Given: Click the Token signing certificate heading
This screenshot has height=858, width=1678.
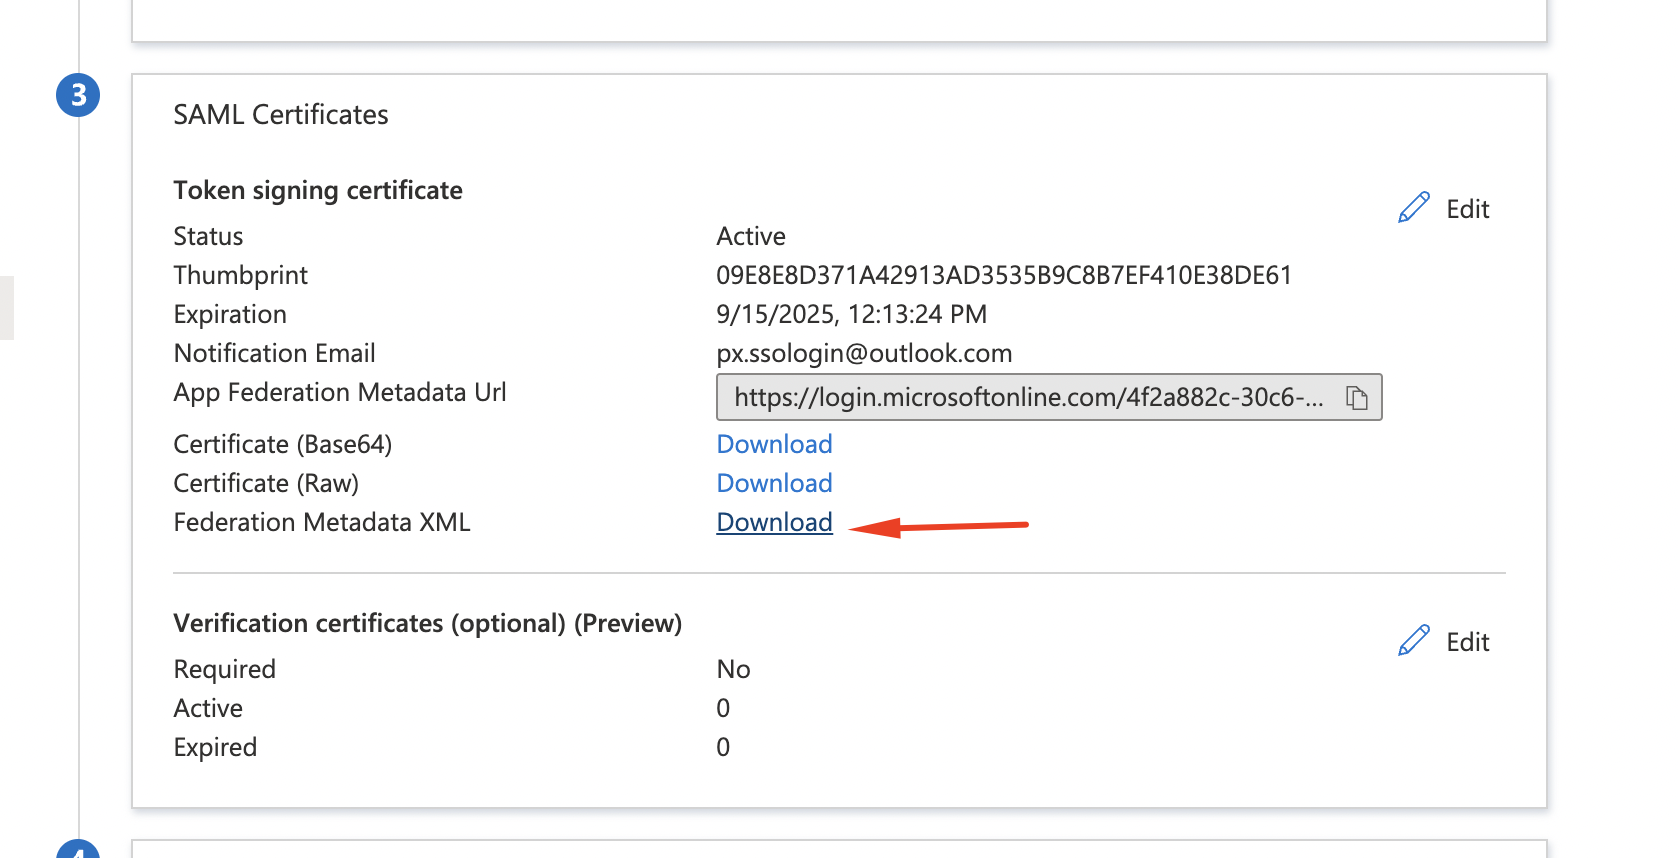Looking at the screenshot, I should (318, 190).
